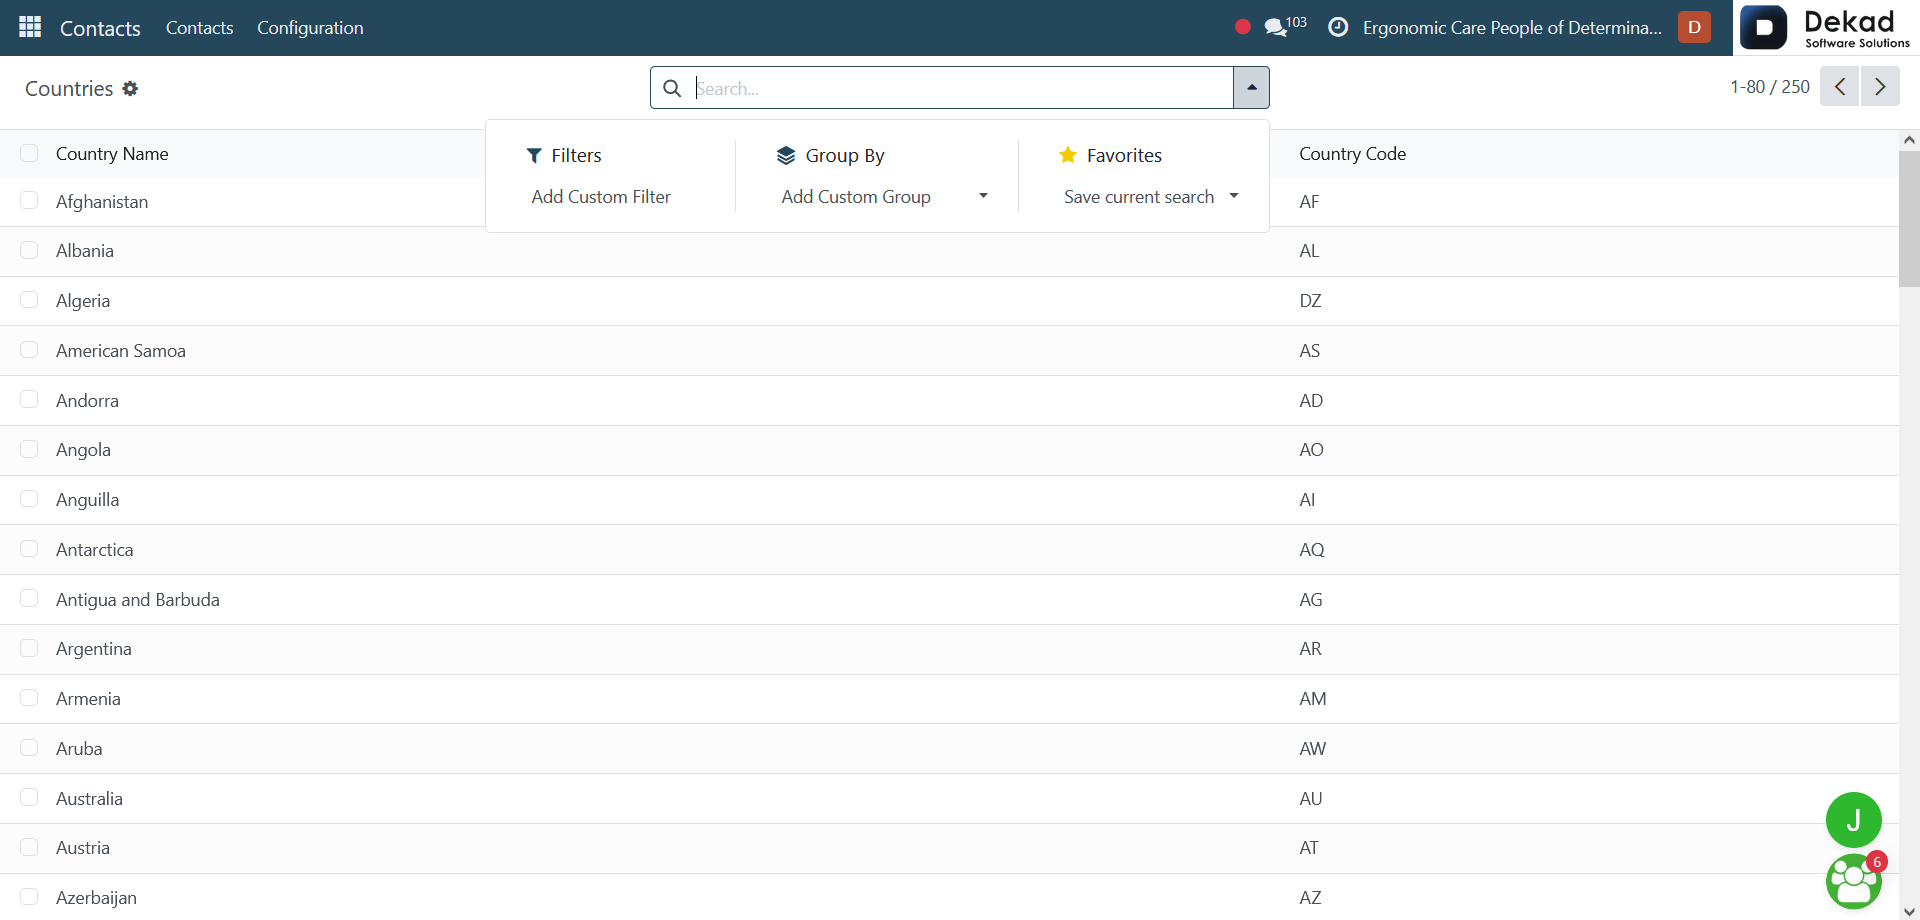
Task: Expand the Add Custom Group dropdown
Action: click(x=983, y=196)
